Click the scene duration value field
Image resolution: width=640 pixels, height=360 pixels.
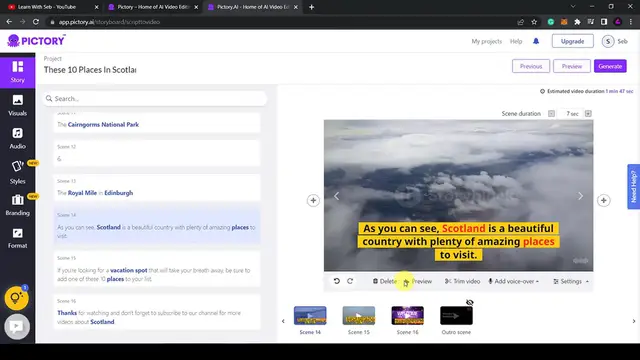click(x=572, y=114)
